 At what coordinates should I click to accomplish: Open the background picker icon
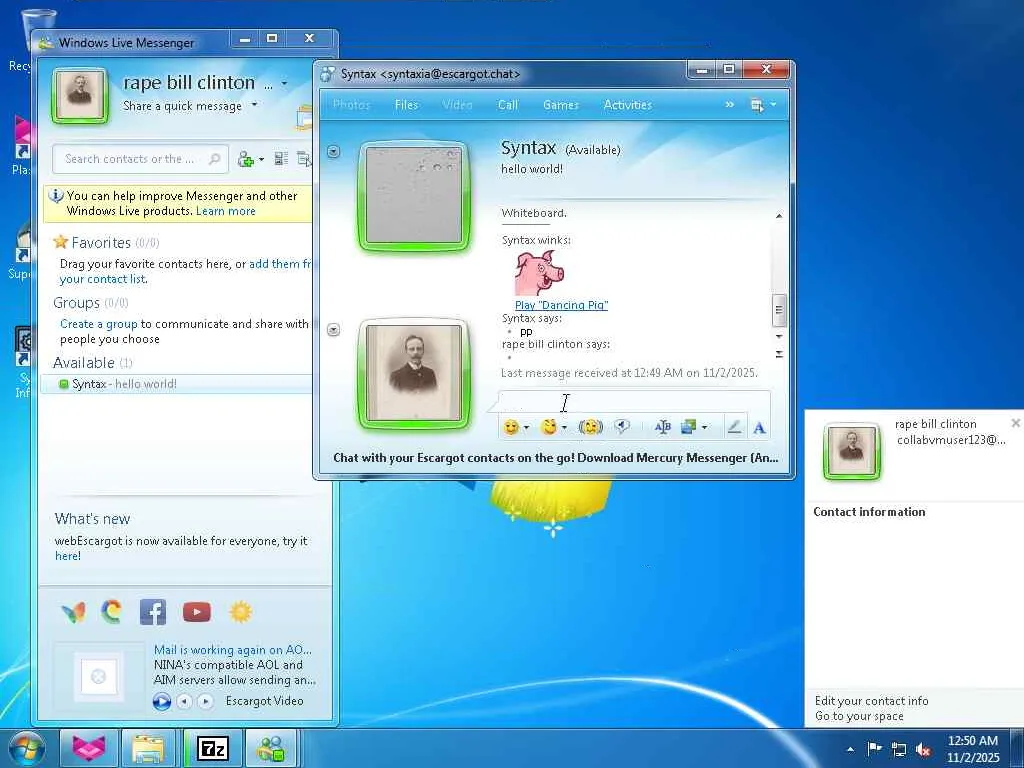[x=688, y=427]
